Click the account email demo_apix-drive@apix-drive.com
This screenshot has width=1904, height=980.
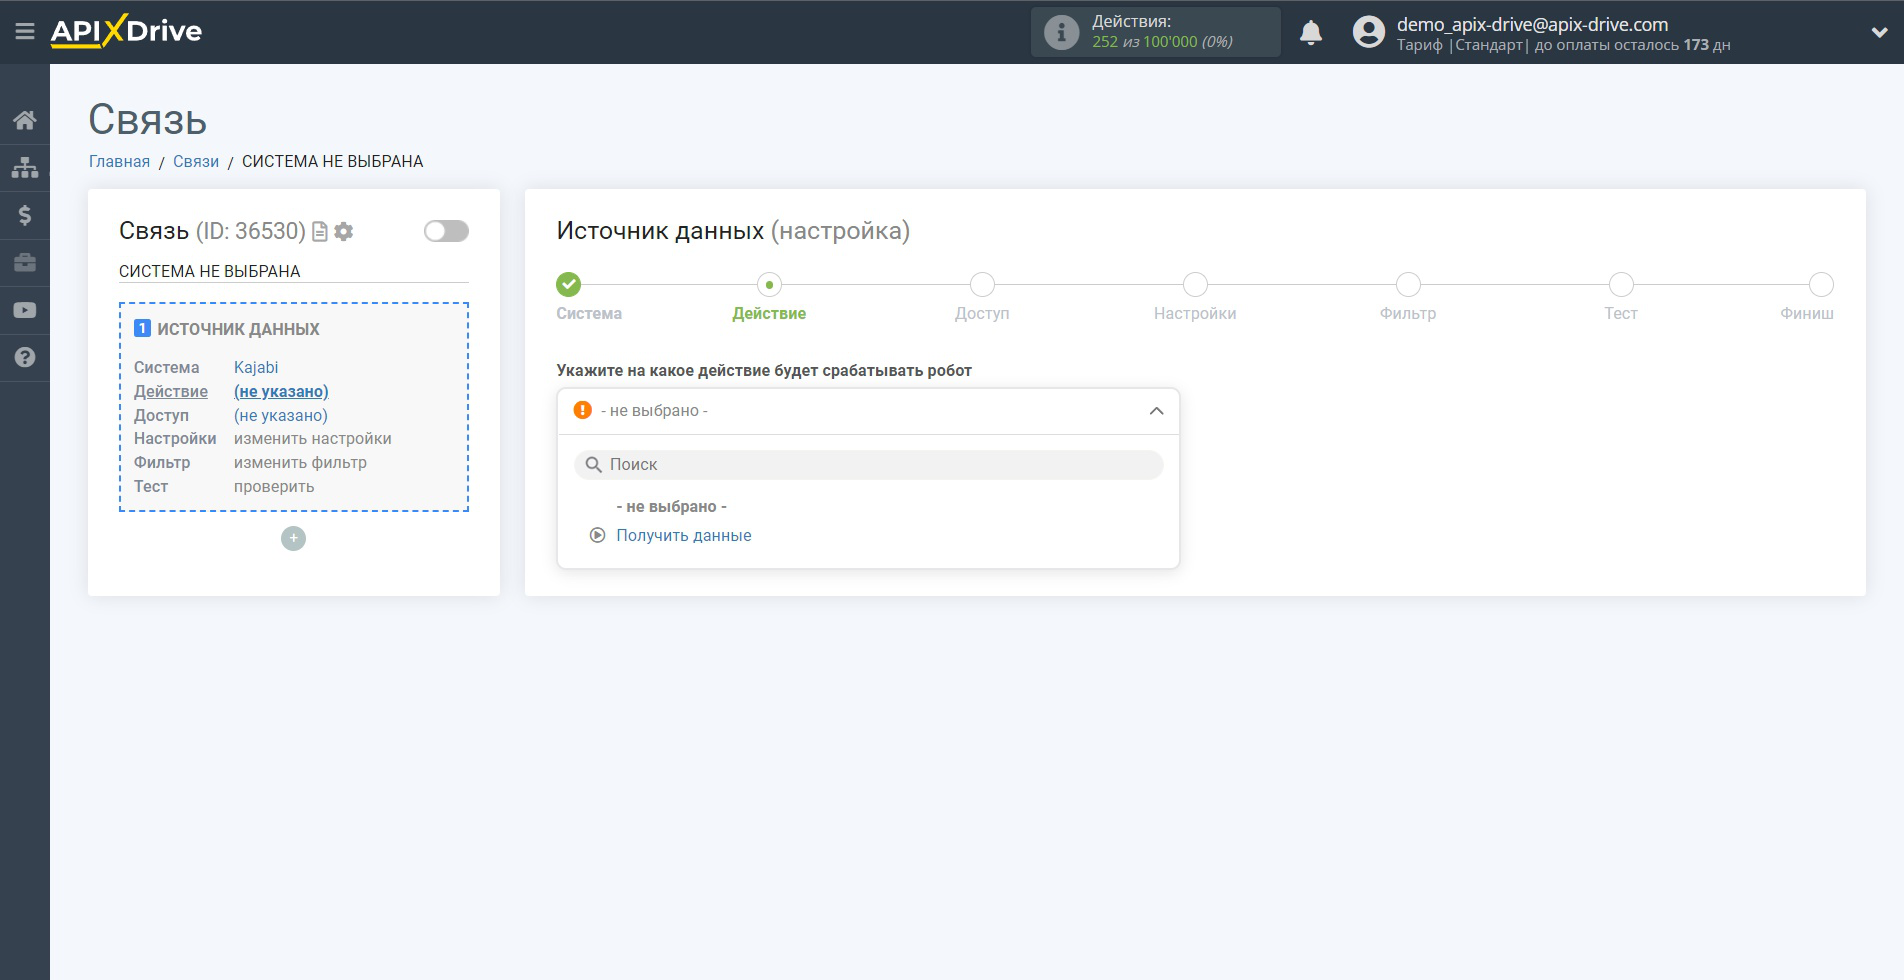click(1532, 24)
